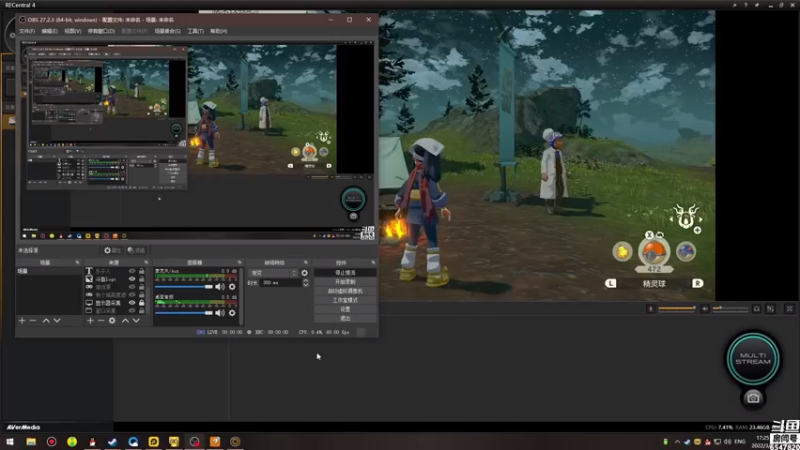Move source up in OBS sources list

[125, 320]
